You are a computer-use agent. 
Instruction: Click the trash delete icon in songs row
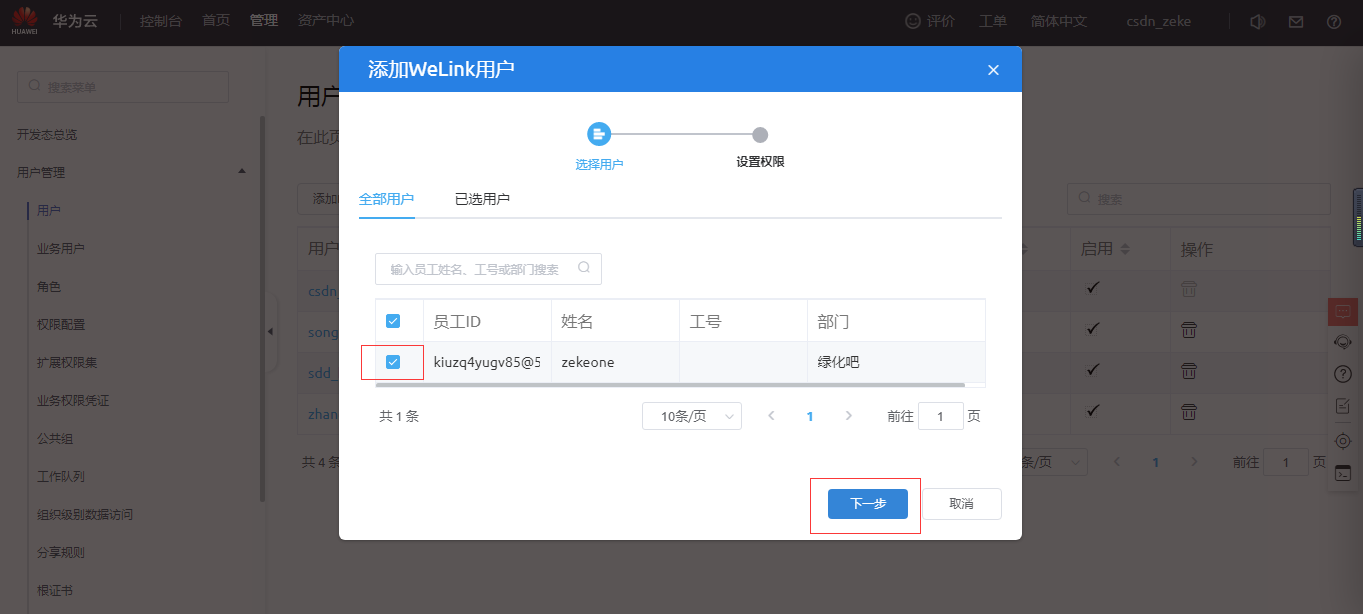(1188, 329)
